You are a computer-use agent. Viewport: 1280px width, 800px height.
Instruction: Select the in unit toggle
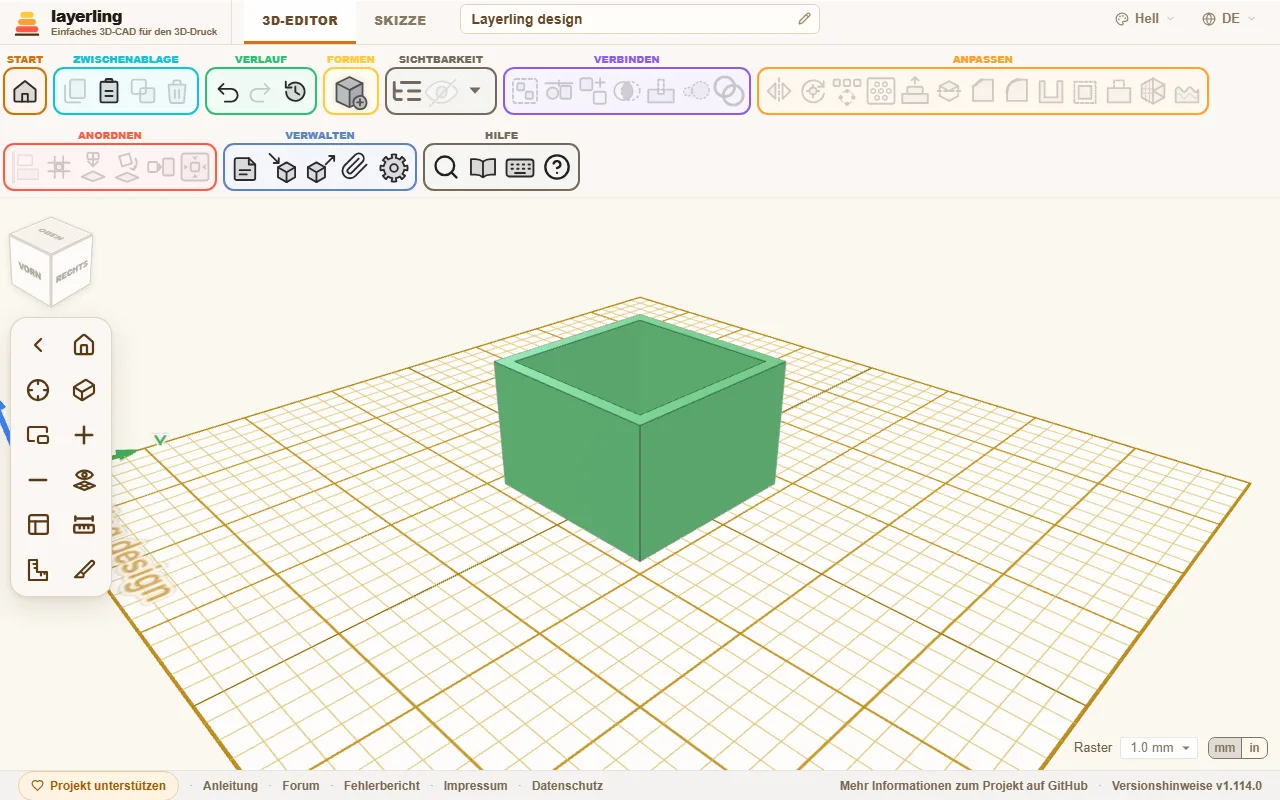coord(1254,748)
